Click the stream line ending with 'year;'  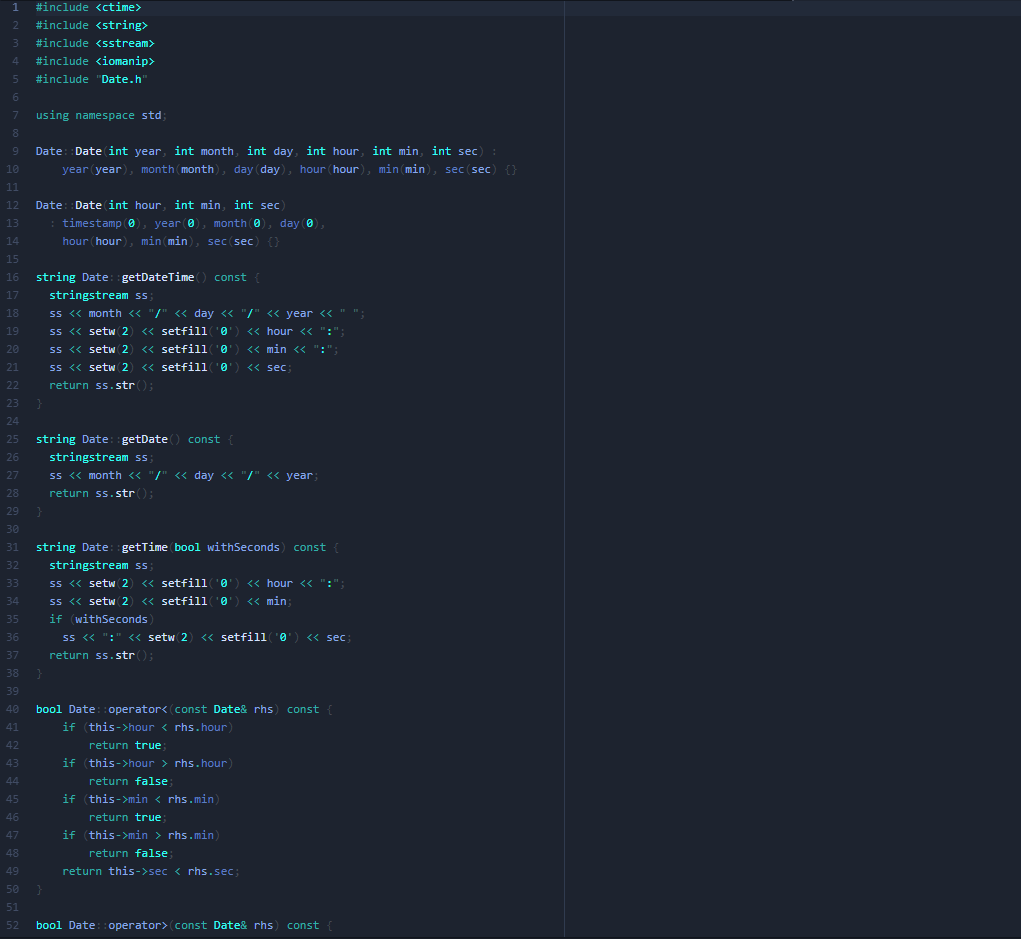pyautogui.click(x=184, y=475)
